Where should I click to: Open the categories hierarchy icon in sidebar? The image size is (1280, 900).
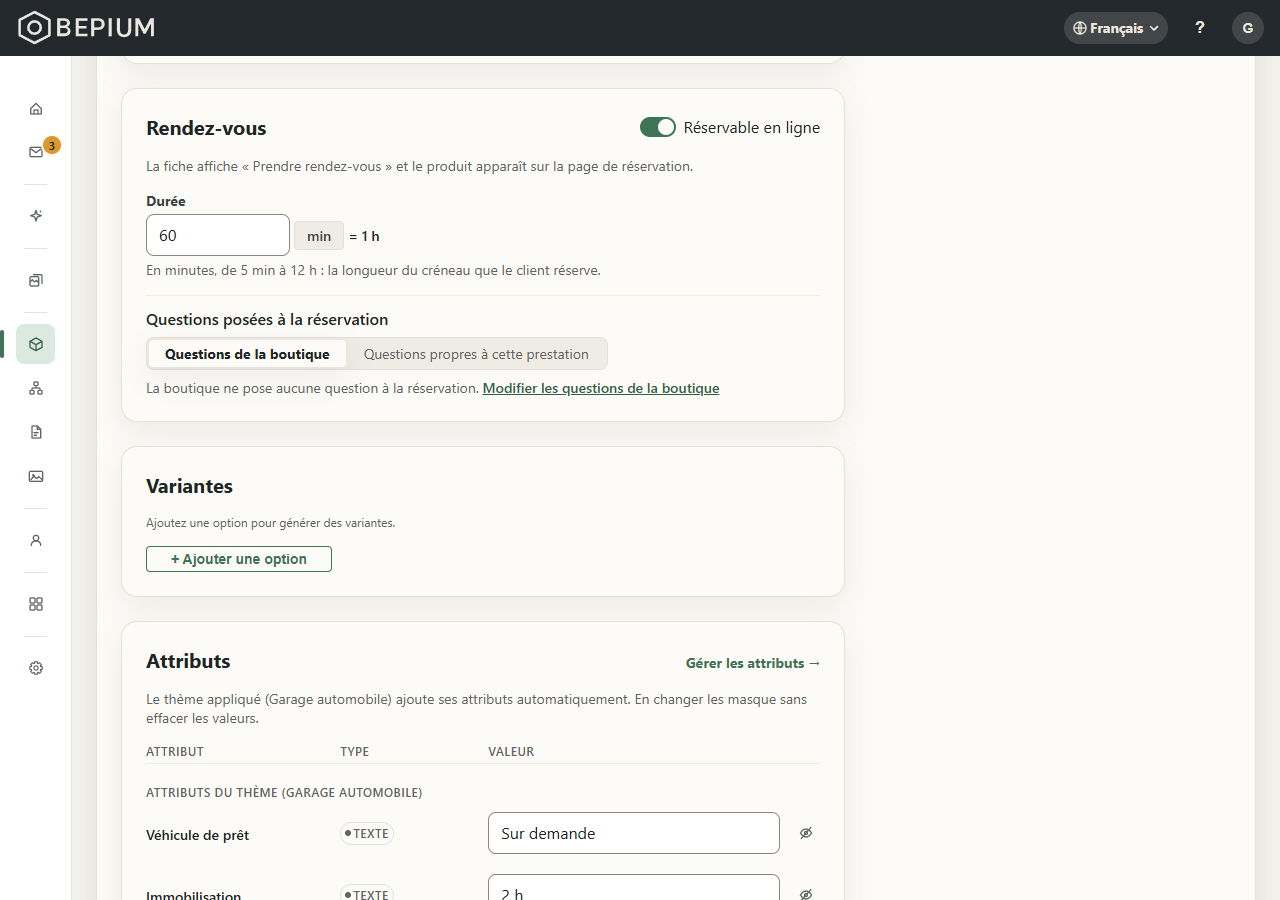[36, 388]
